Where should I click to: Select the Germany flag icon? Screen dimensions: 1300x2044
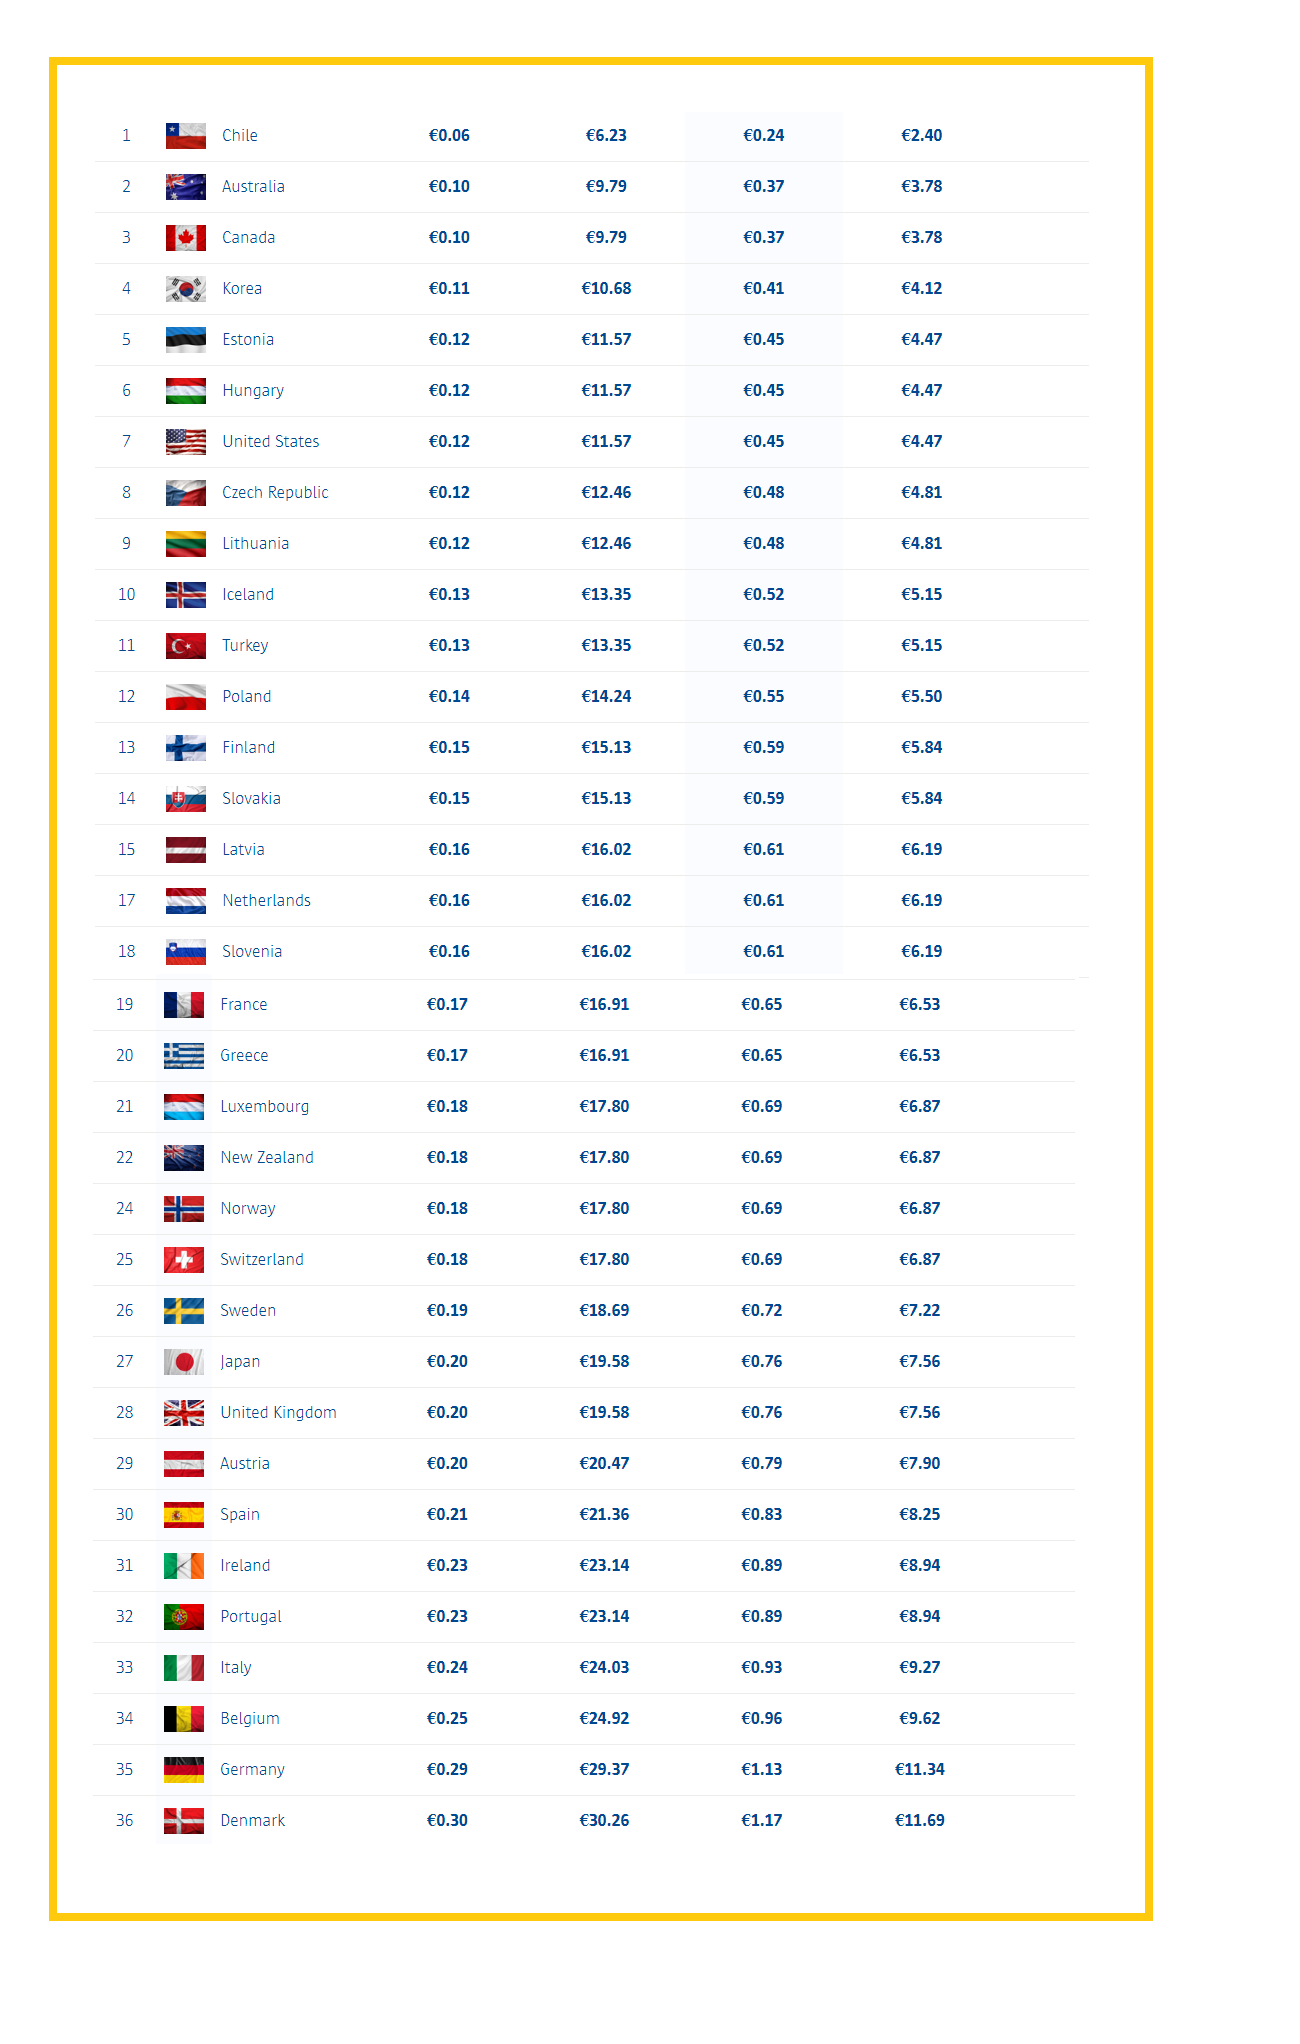184,1770
